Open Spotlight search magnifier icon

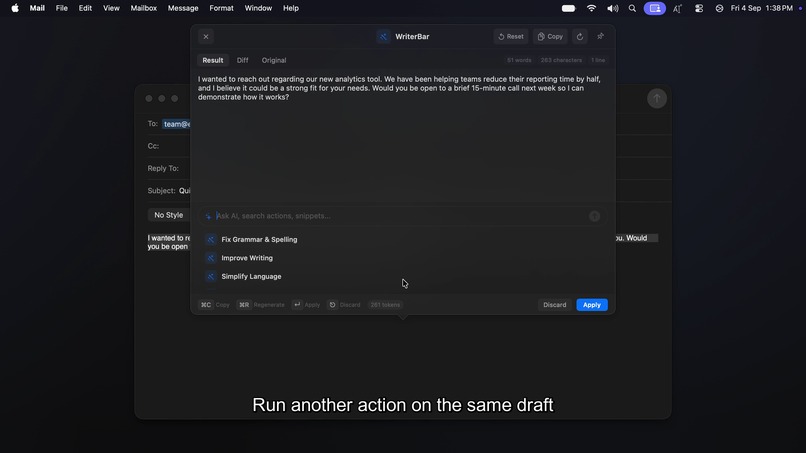pyautogui.click(x=632, y=8)
